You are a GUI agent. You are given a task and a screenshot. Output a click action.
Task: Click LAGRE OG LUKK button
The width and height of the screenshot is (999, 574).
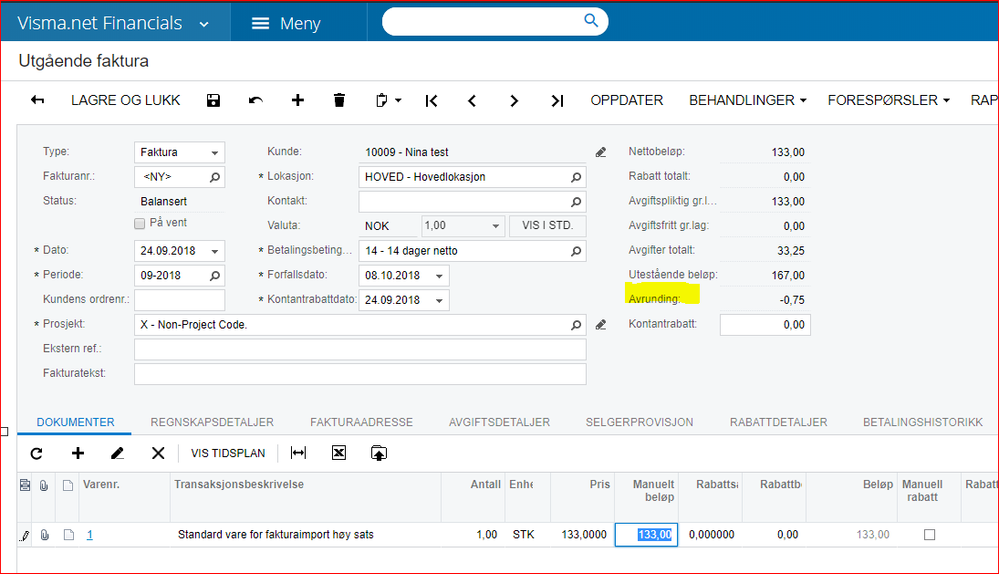(x=126, y=101)
